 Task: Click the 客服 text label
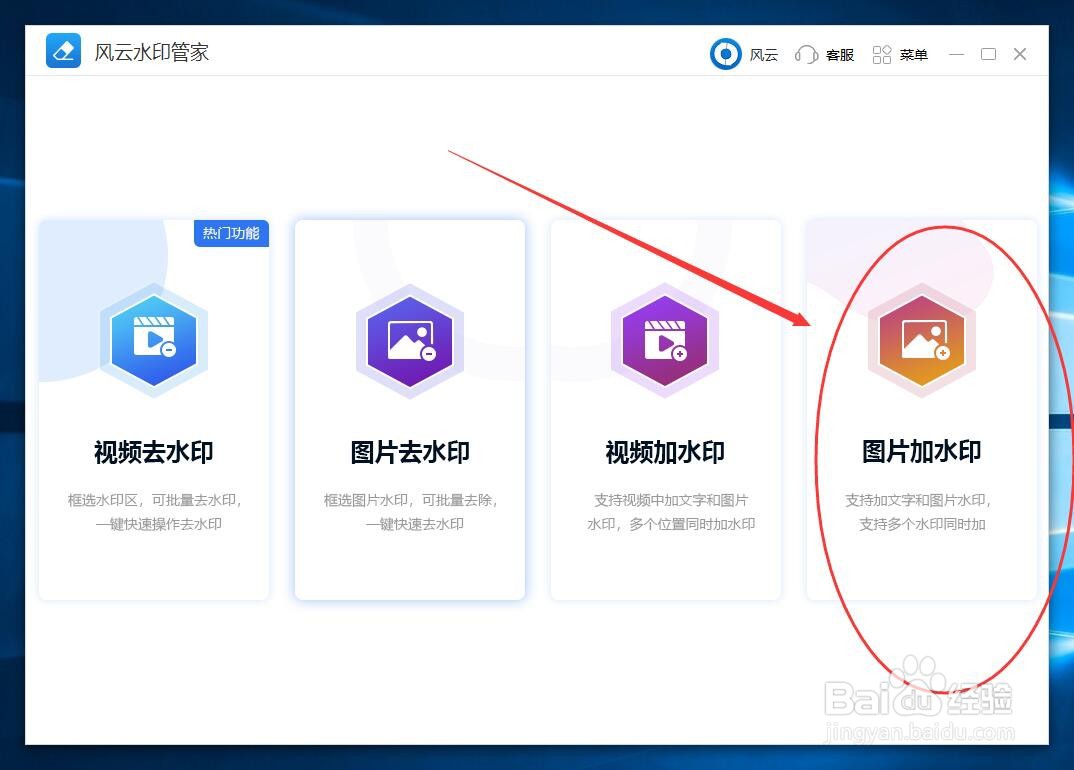(x=840, y=55)
